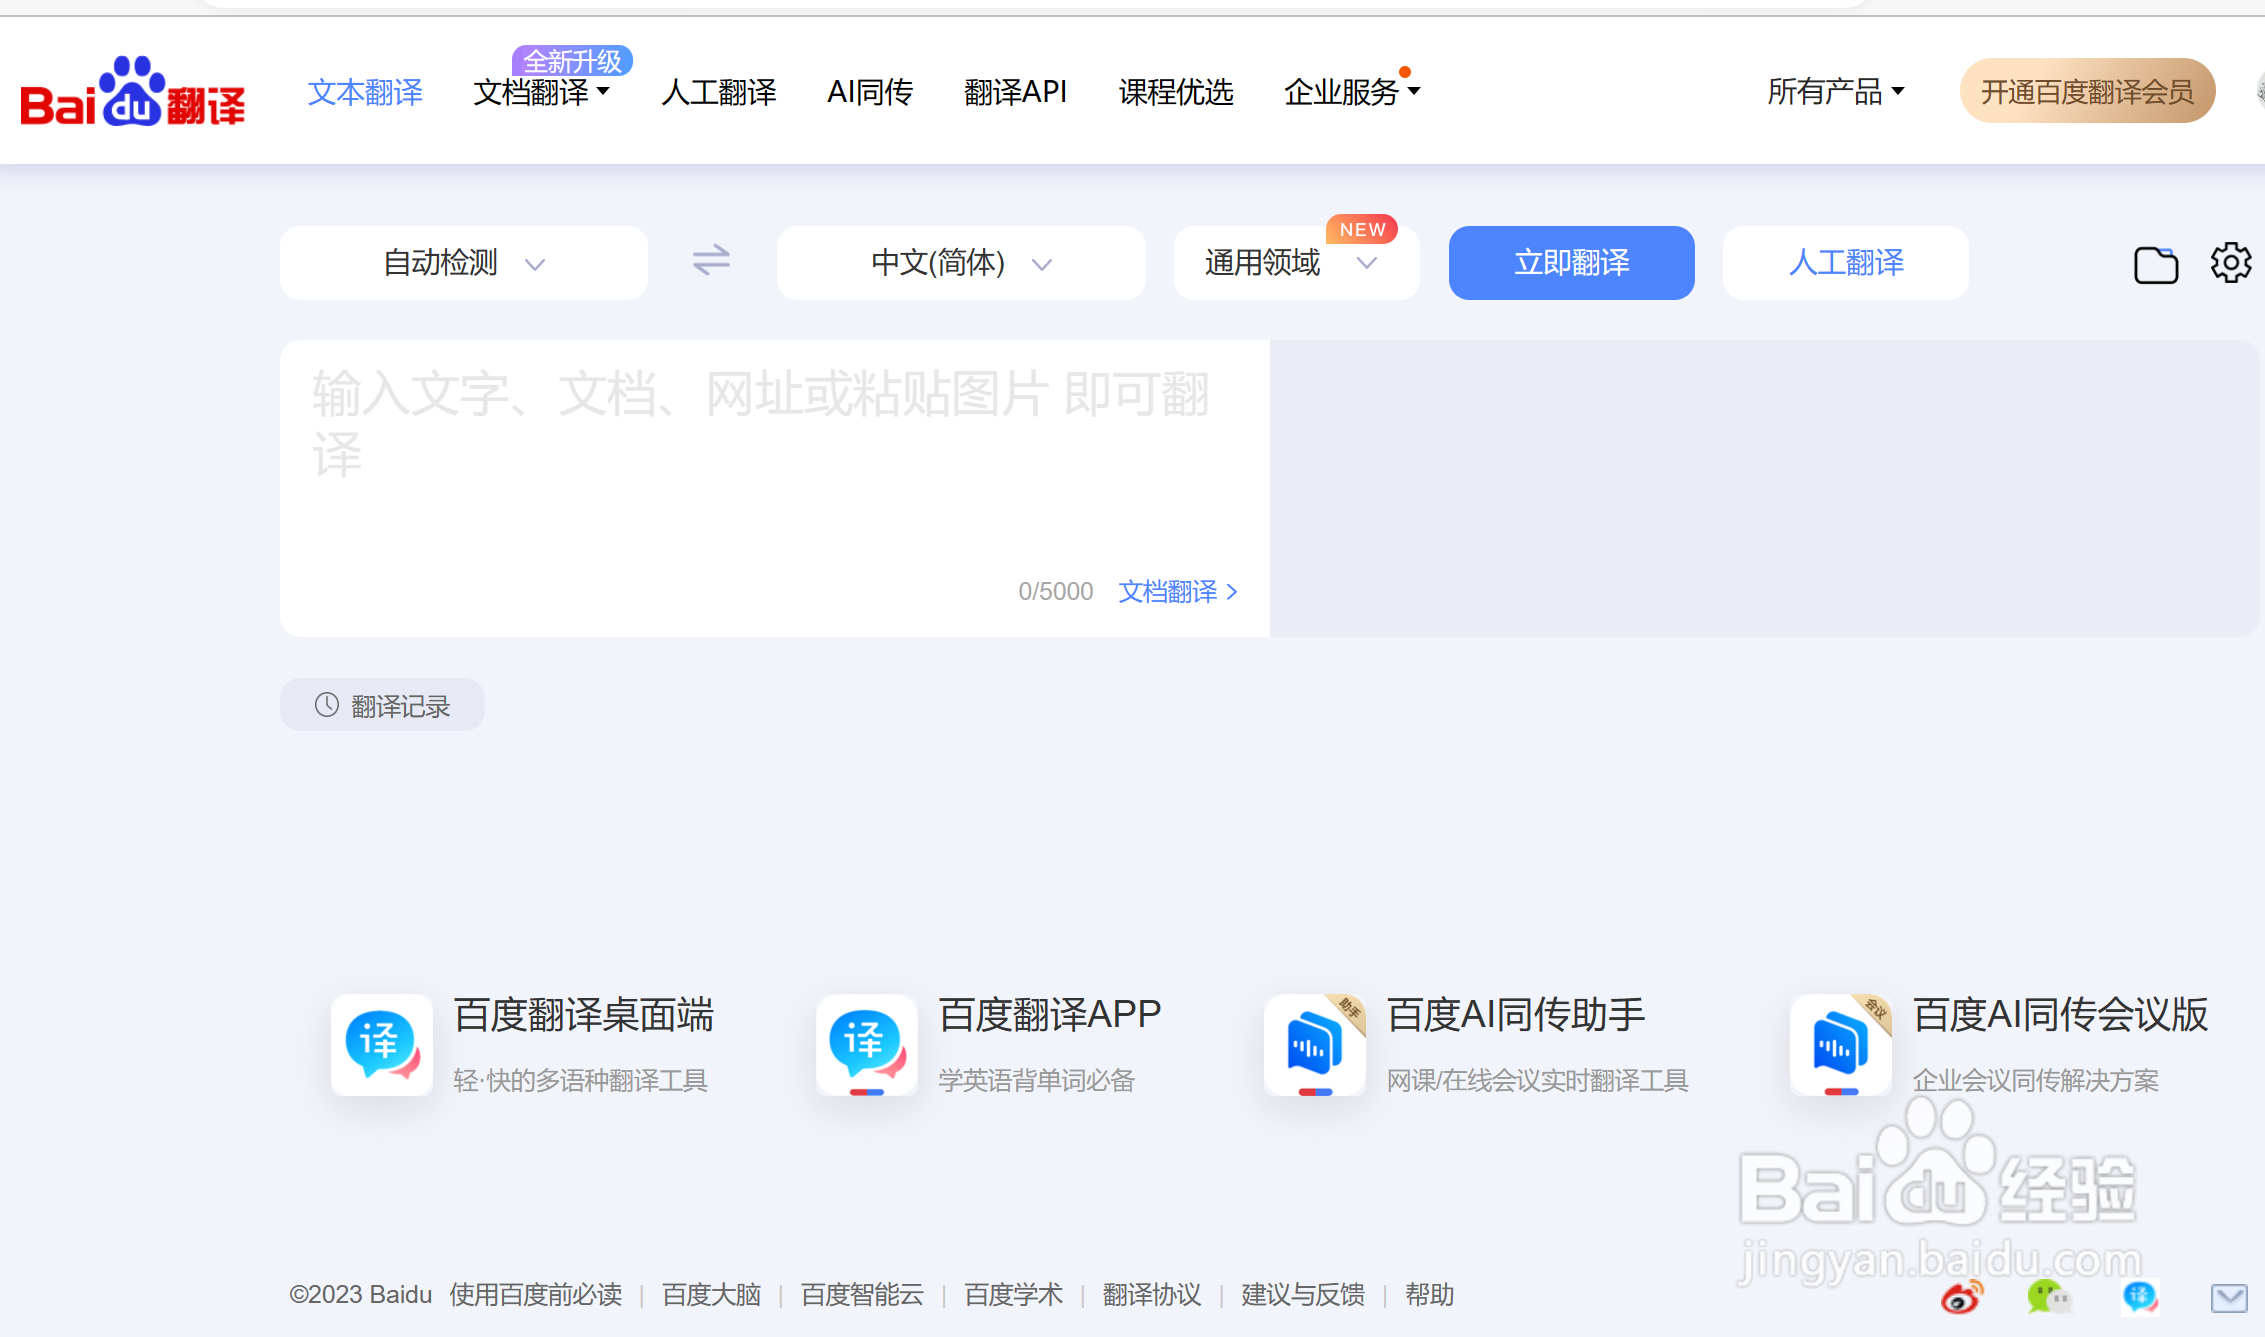
Task: Click 开通百度翻译会员 button
Action: tap(2087, 92)
